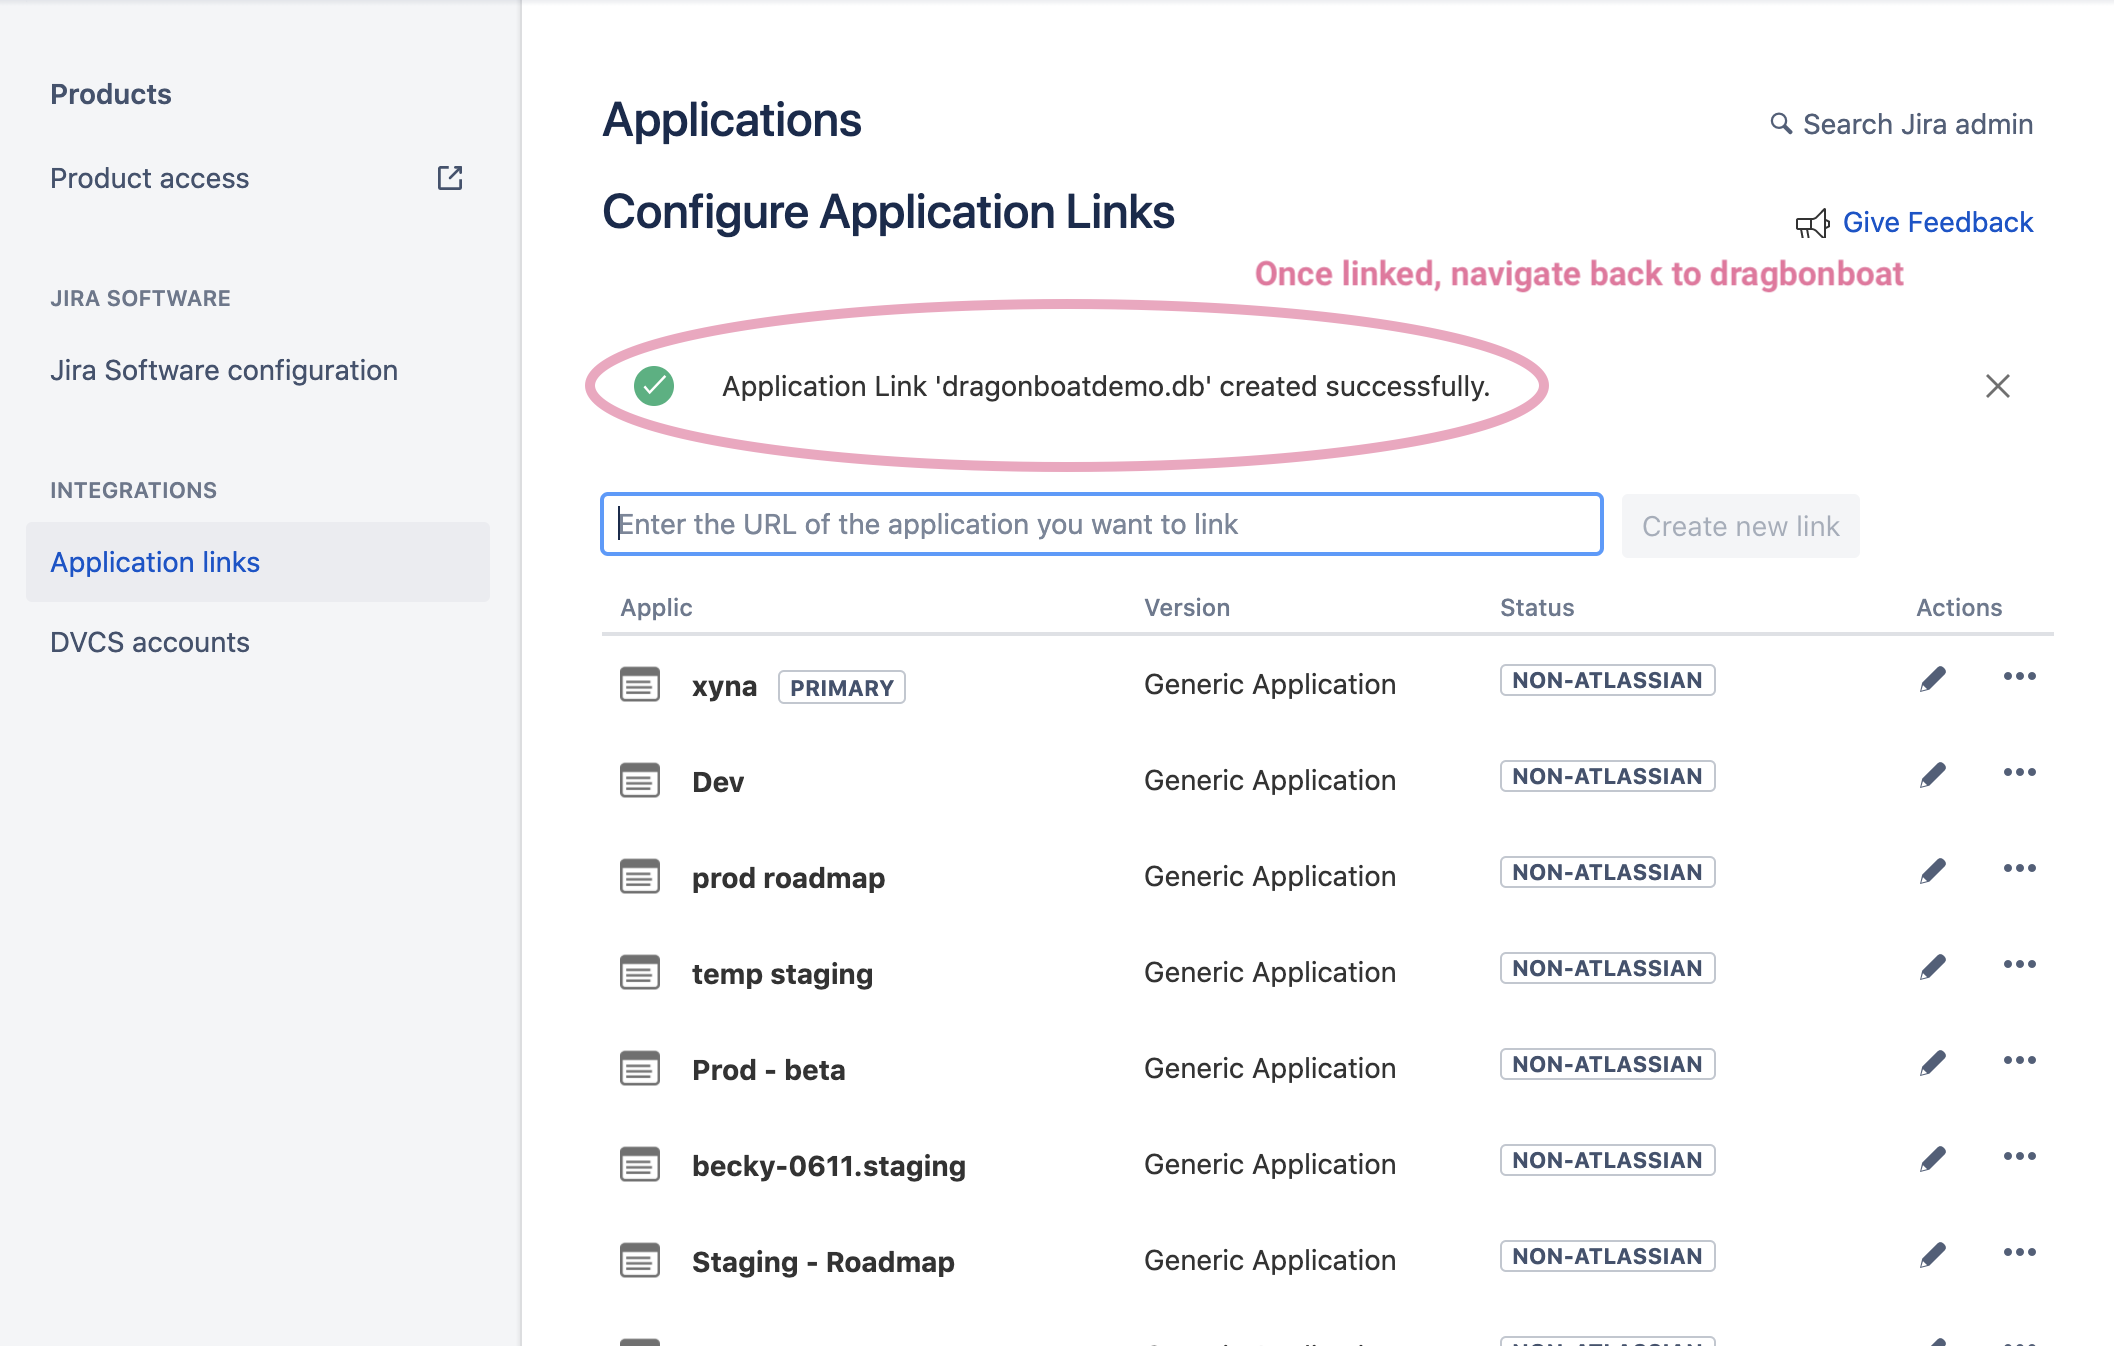Screen dimensions: 2114x1346
Task: Open Product access external link icon
Action: pyautogui.click(x=450, y=178)
